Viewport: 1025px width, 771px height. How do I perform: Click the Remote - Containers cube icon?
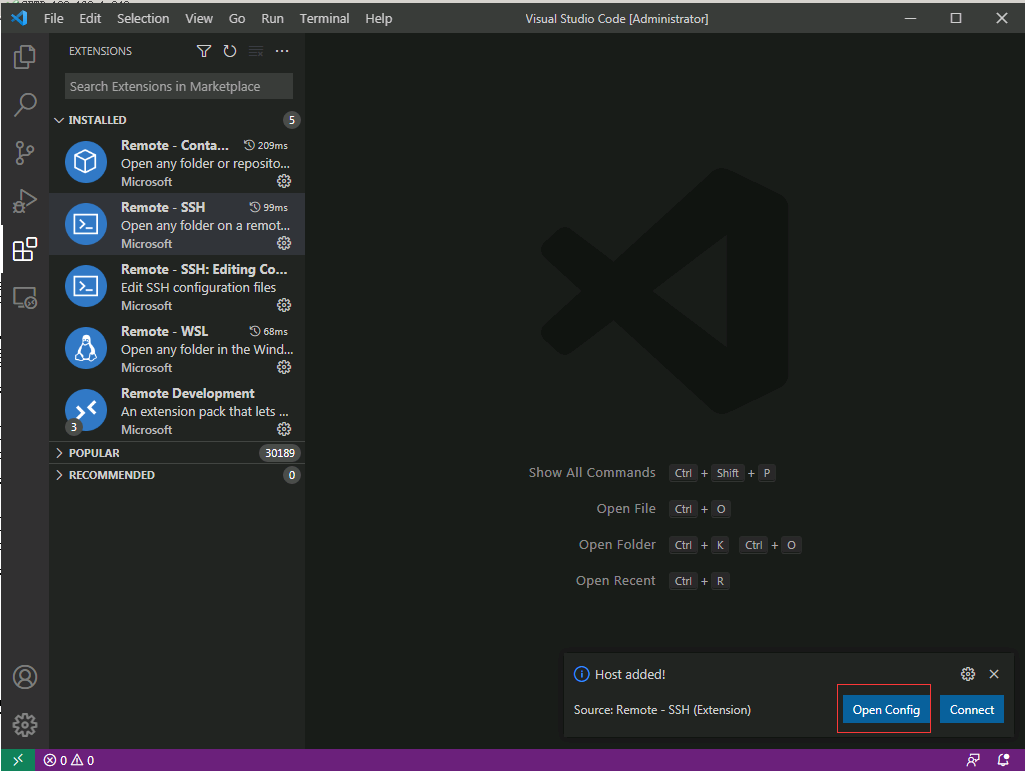pyautogui.click(x=86, y=162)
